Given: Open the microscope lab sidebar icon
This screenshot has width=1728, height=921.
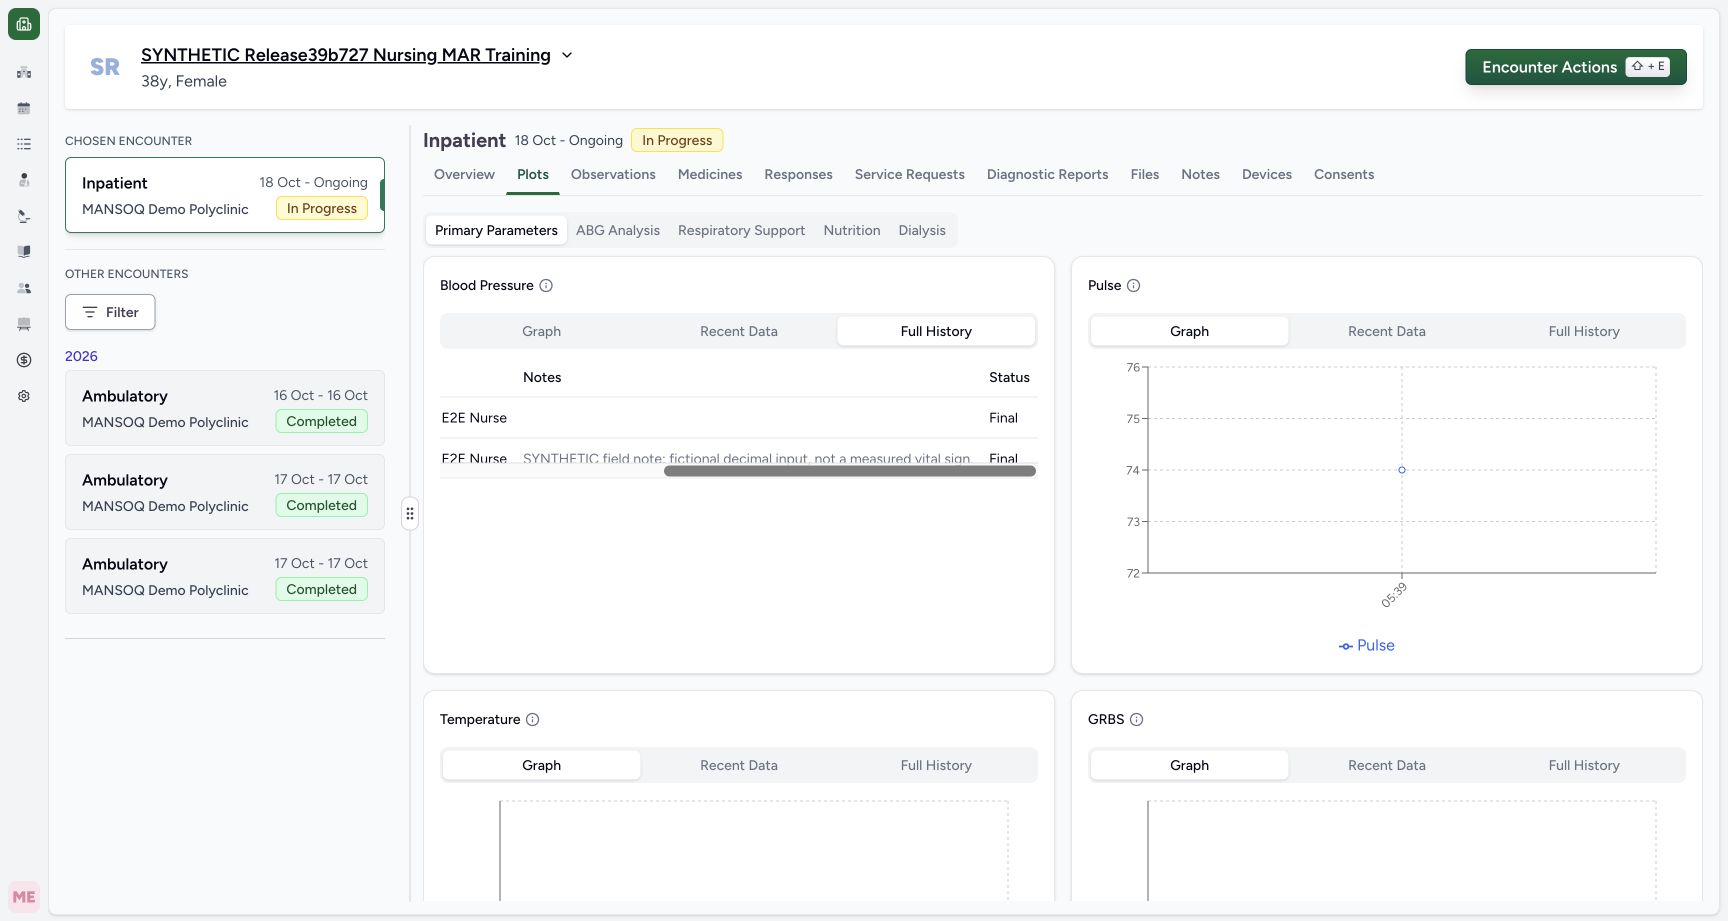Looking at the screenshot, I should pyautogui.click(x=24, y=216).
